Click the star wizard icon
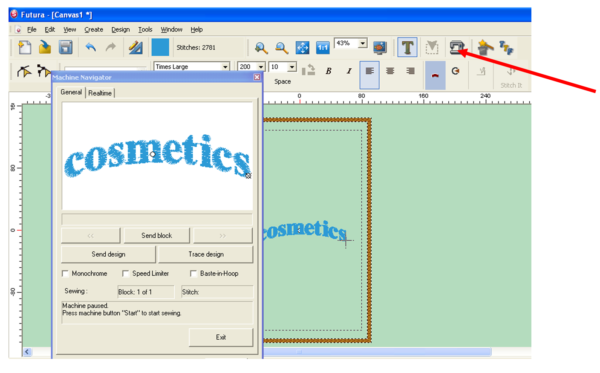The height and width of the screenshot is (373, 600). [x=485, y=48]
